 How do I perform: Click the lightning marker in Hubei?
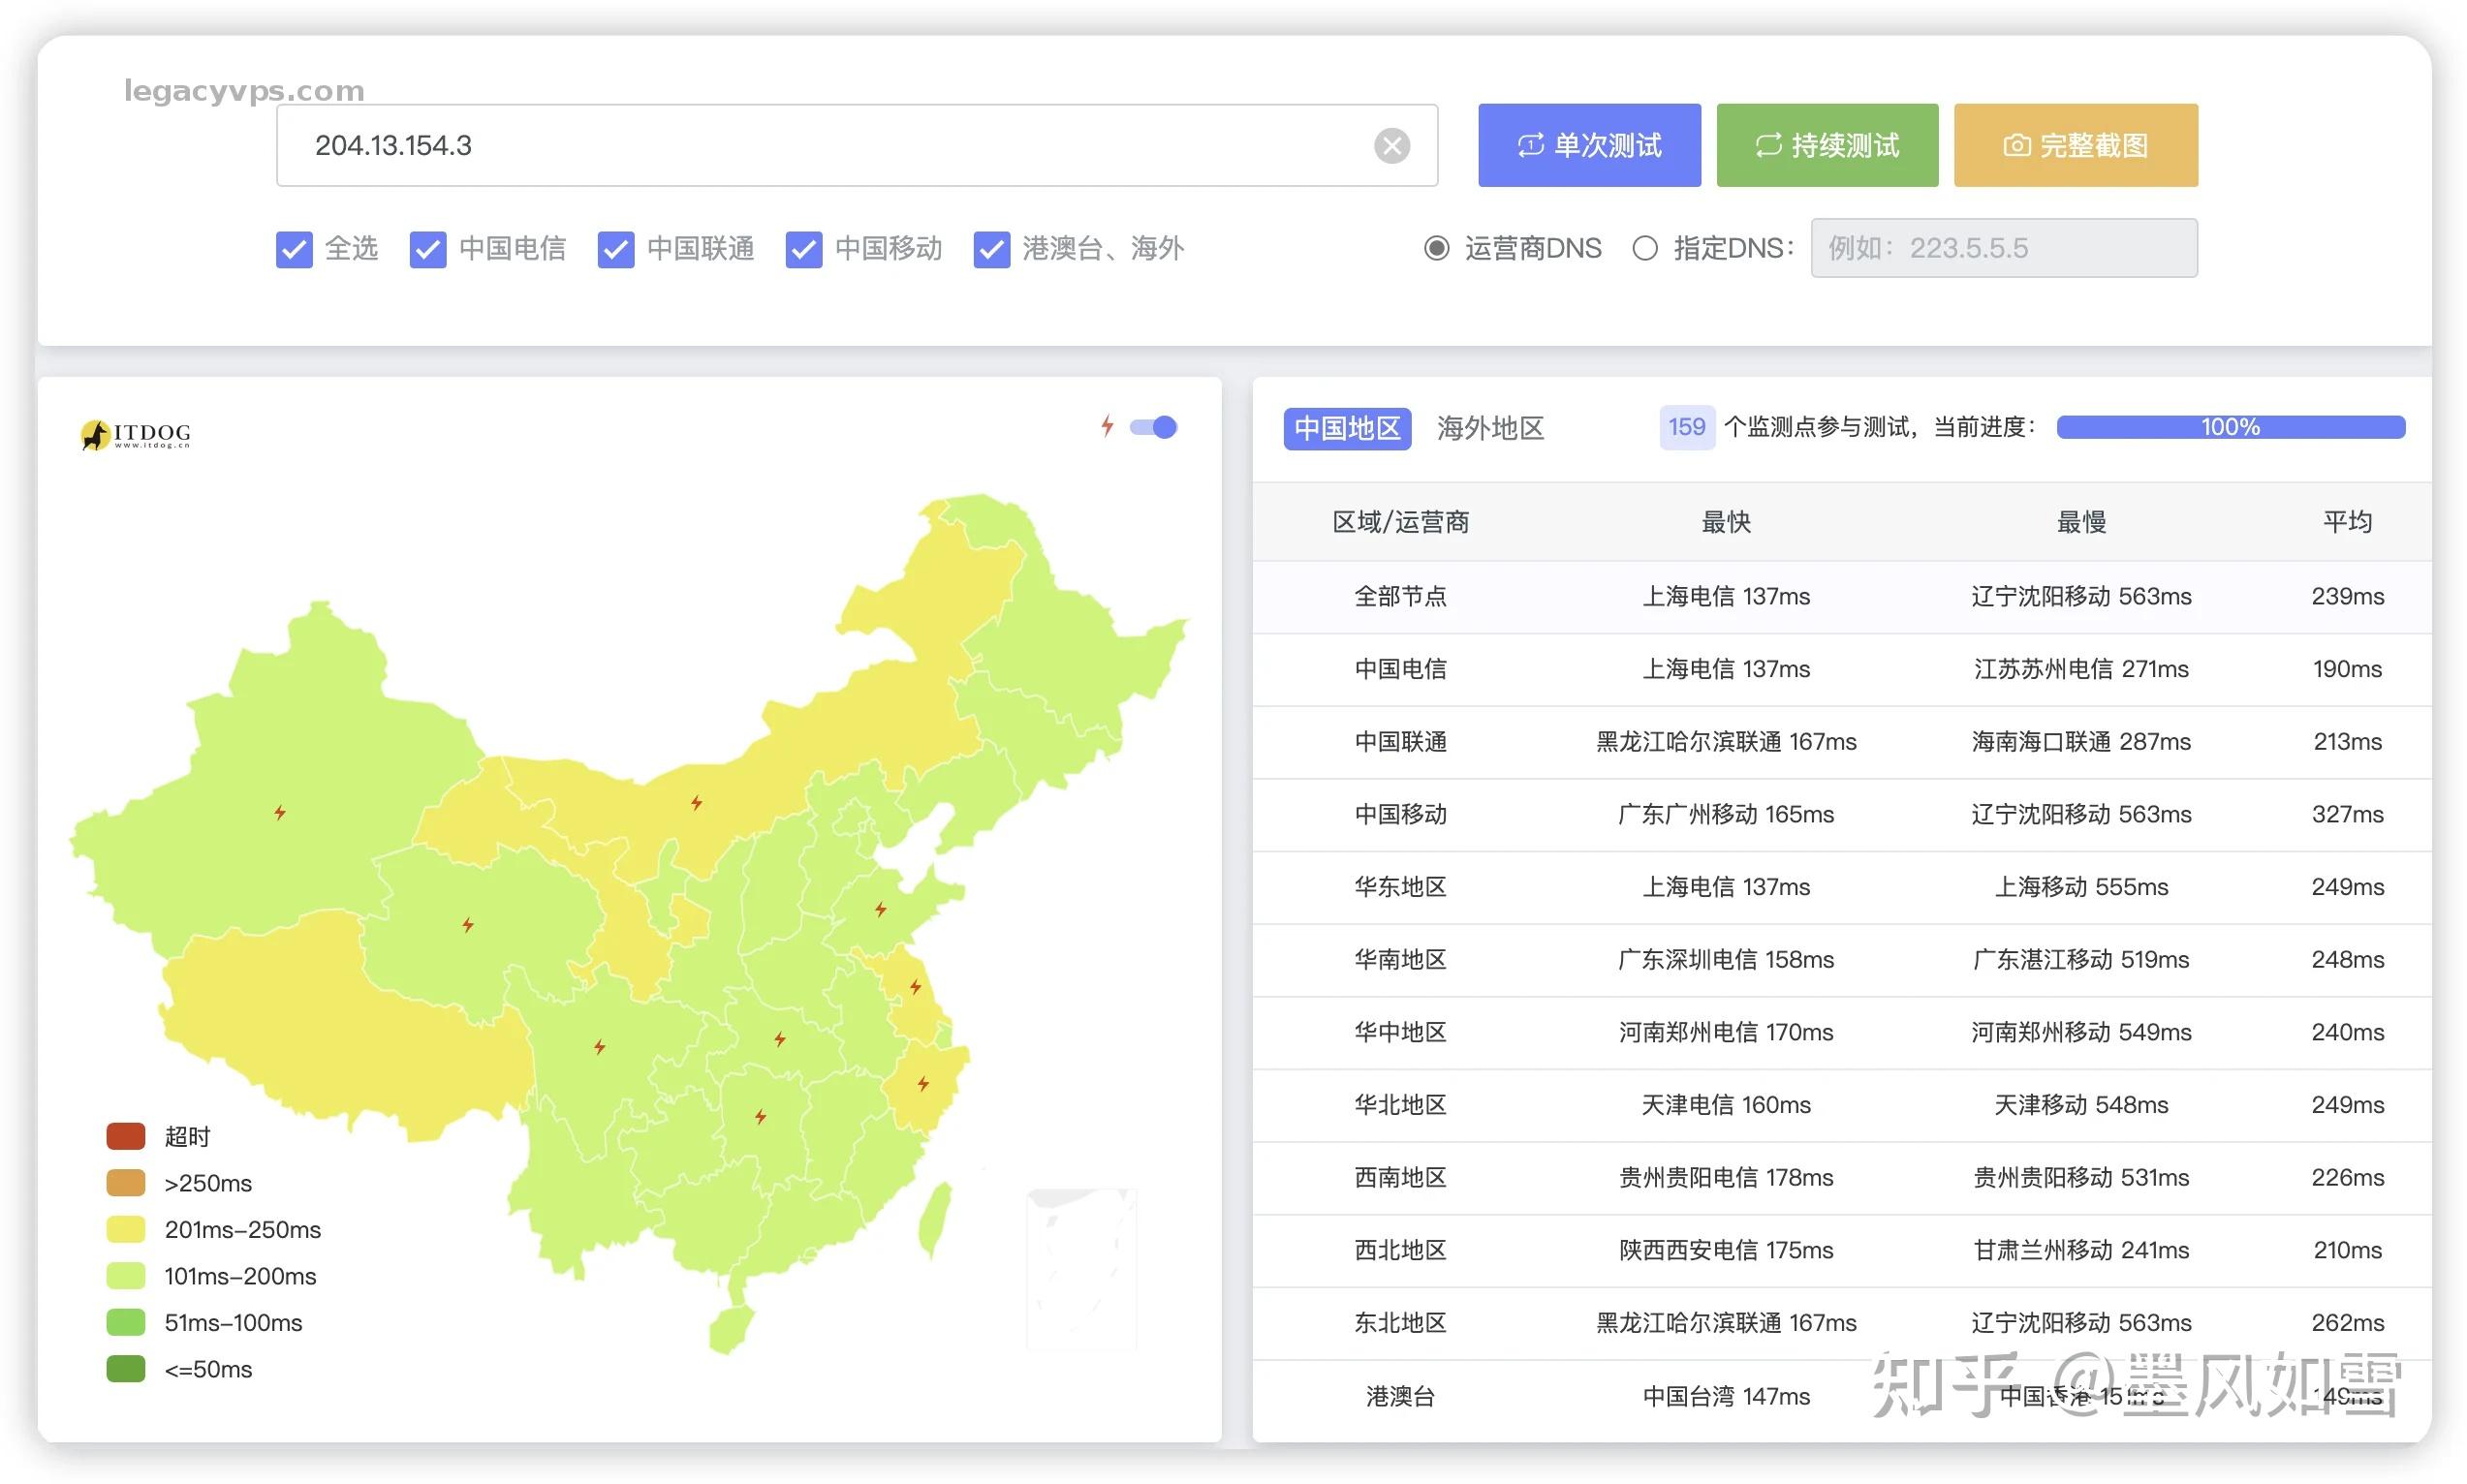coord(779,1040)
